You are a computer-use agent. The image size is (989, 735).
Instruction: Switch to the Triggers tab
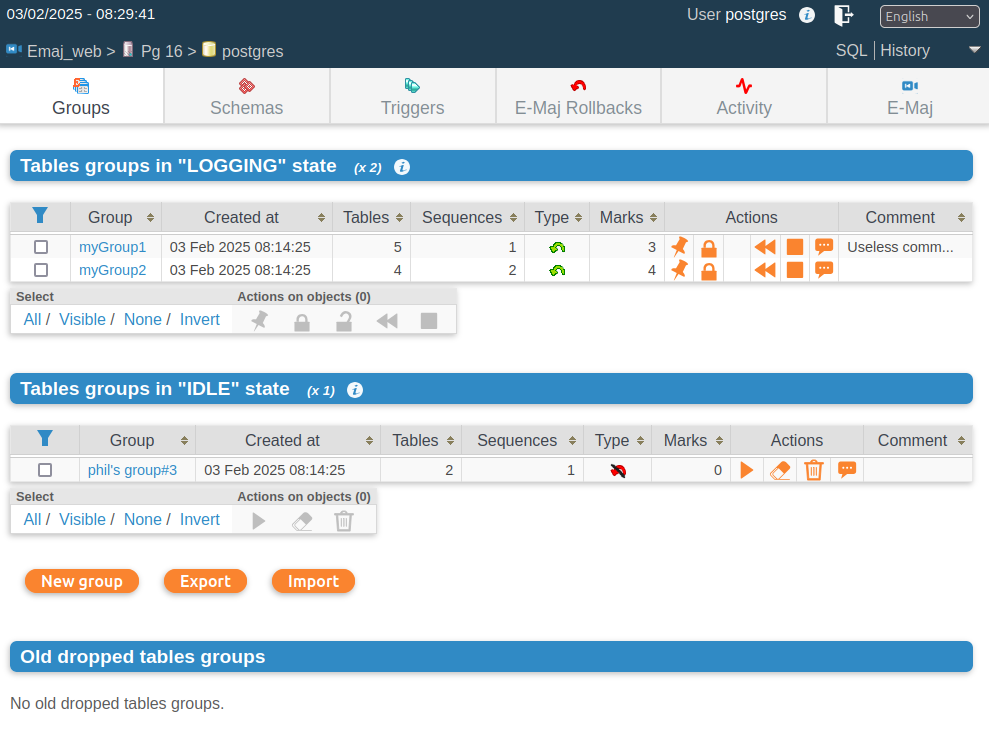point(413,97)
